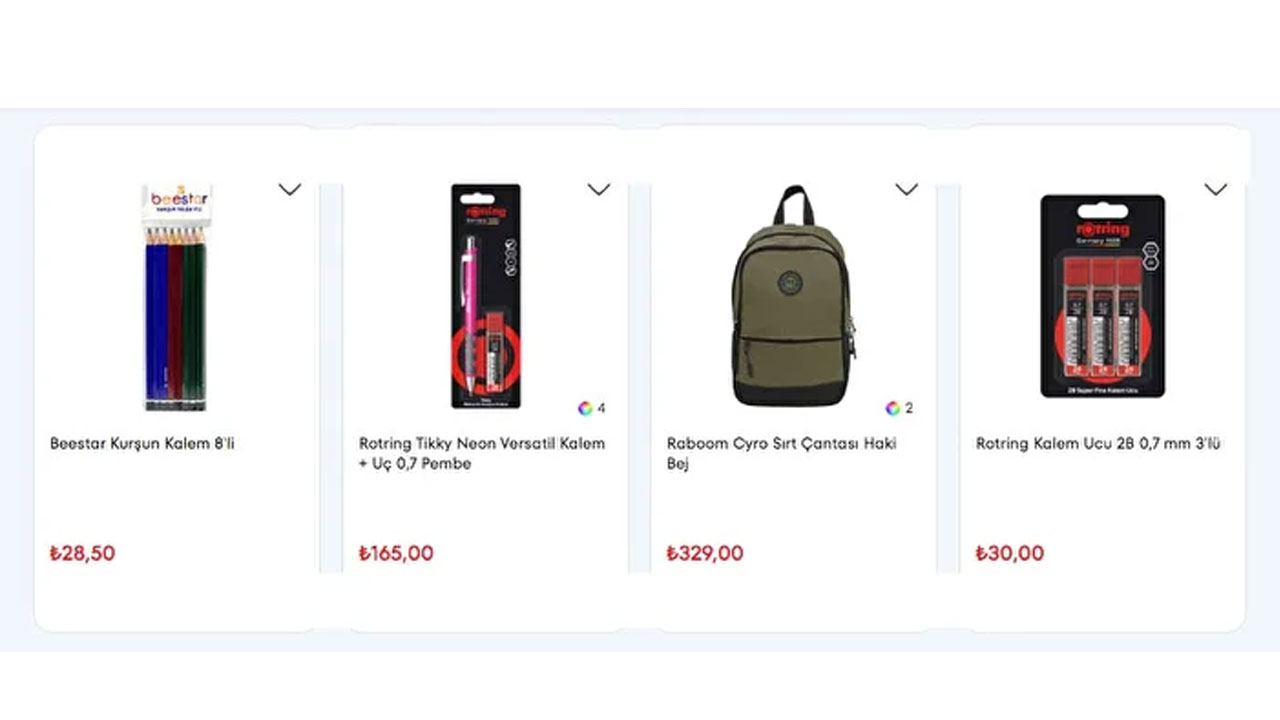
Task: Click the ₺28,50 price
Action: pyautogui.click(x=82, y=553)
